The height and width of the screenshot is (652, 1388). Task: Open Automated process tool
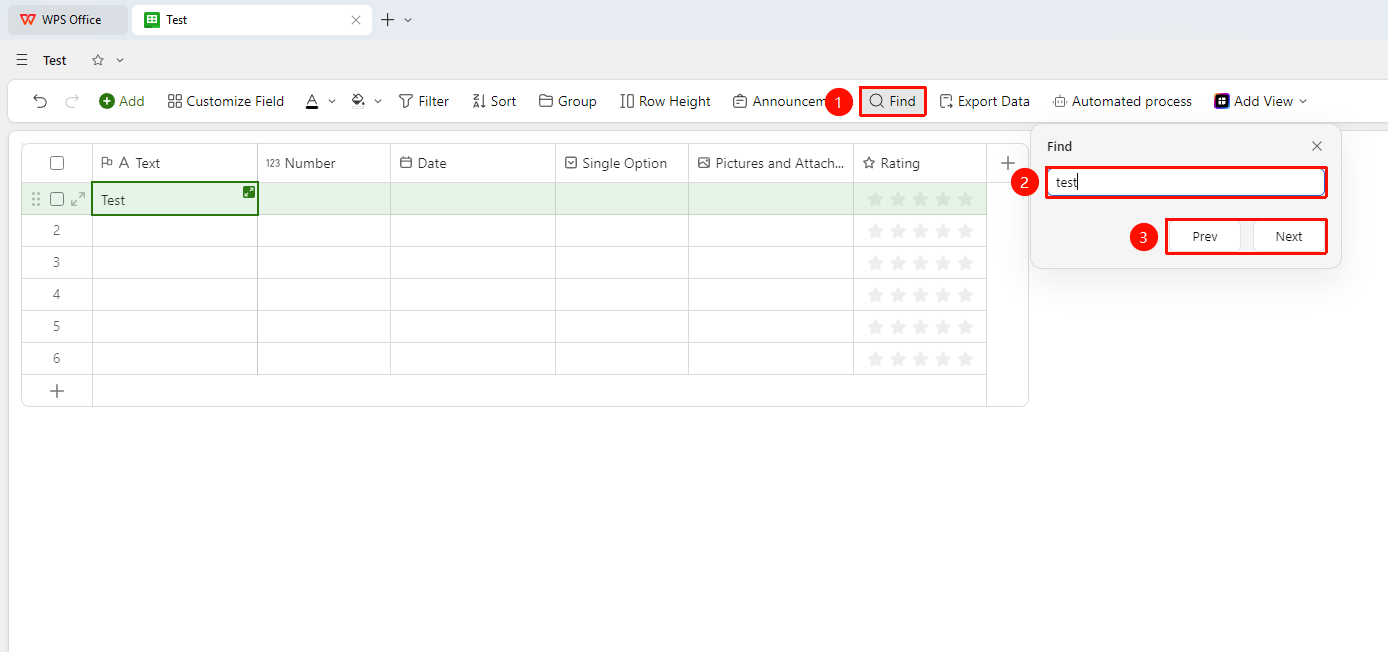[1122, 101]
